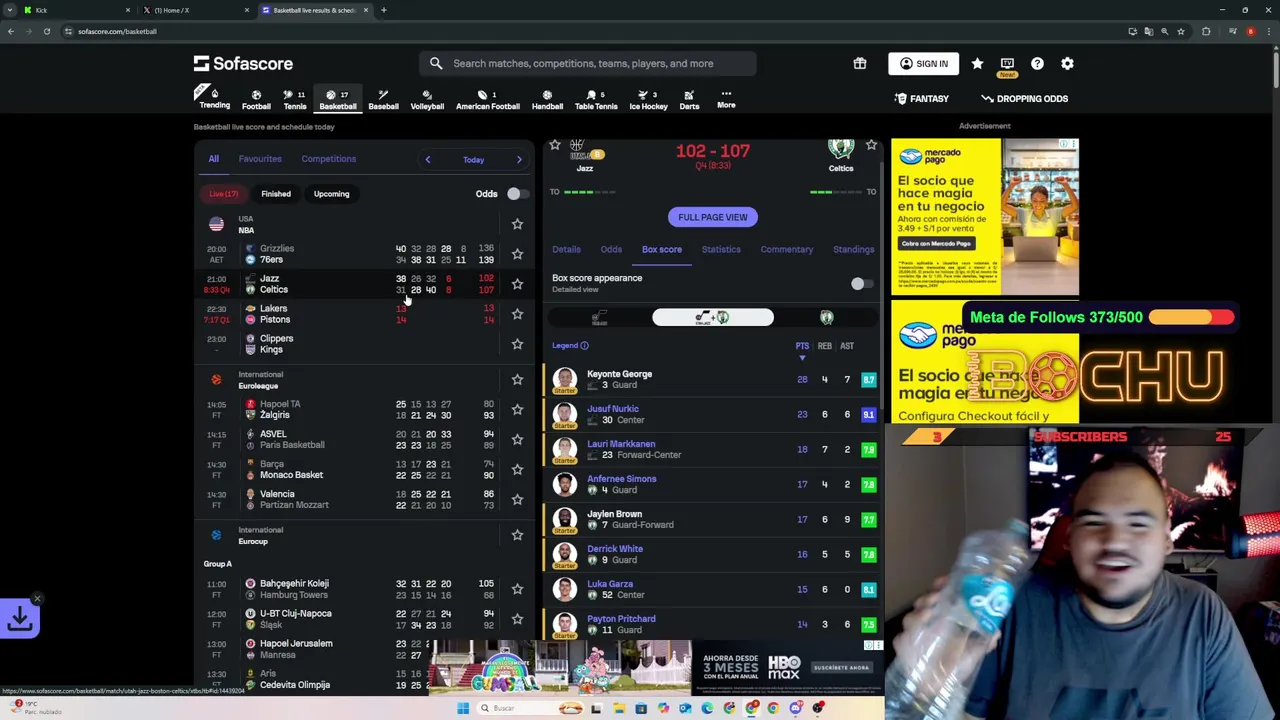Open match Commentary tab
1280x720 pixels.
(x=787, y=250)
